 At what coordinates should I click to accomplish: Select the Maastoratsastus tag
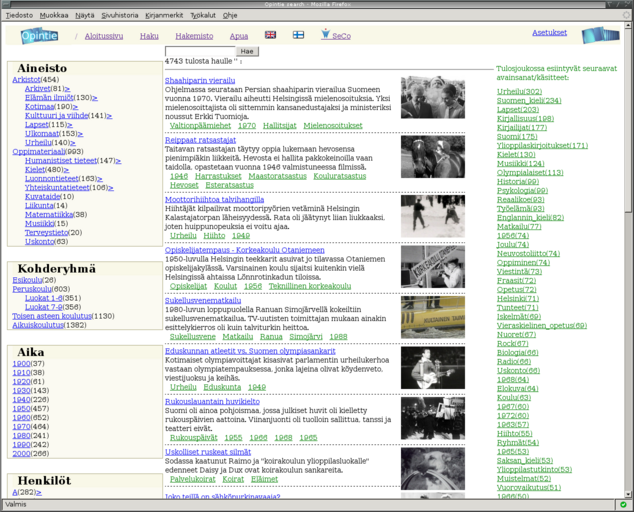(277, 176)
